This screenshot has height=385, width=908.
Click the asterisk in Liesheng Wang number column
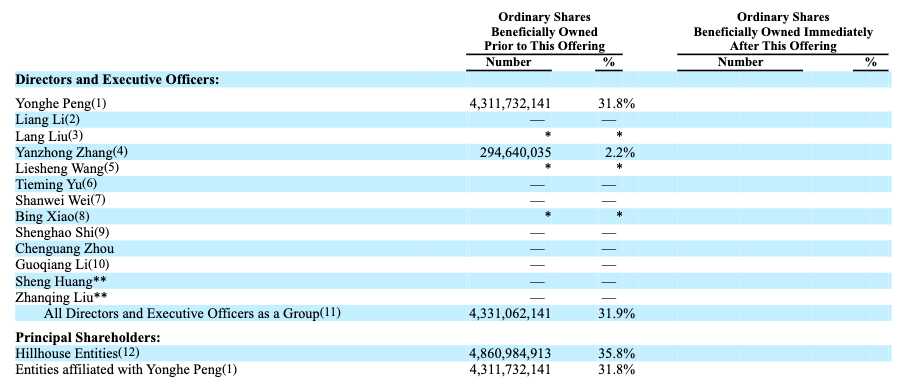548,168
